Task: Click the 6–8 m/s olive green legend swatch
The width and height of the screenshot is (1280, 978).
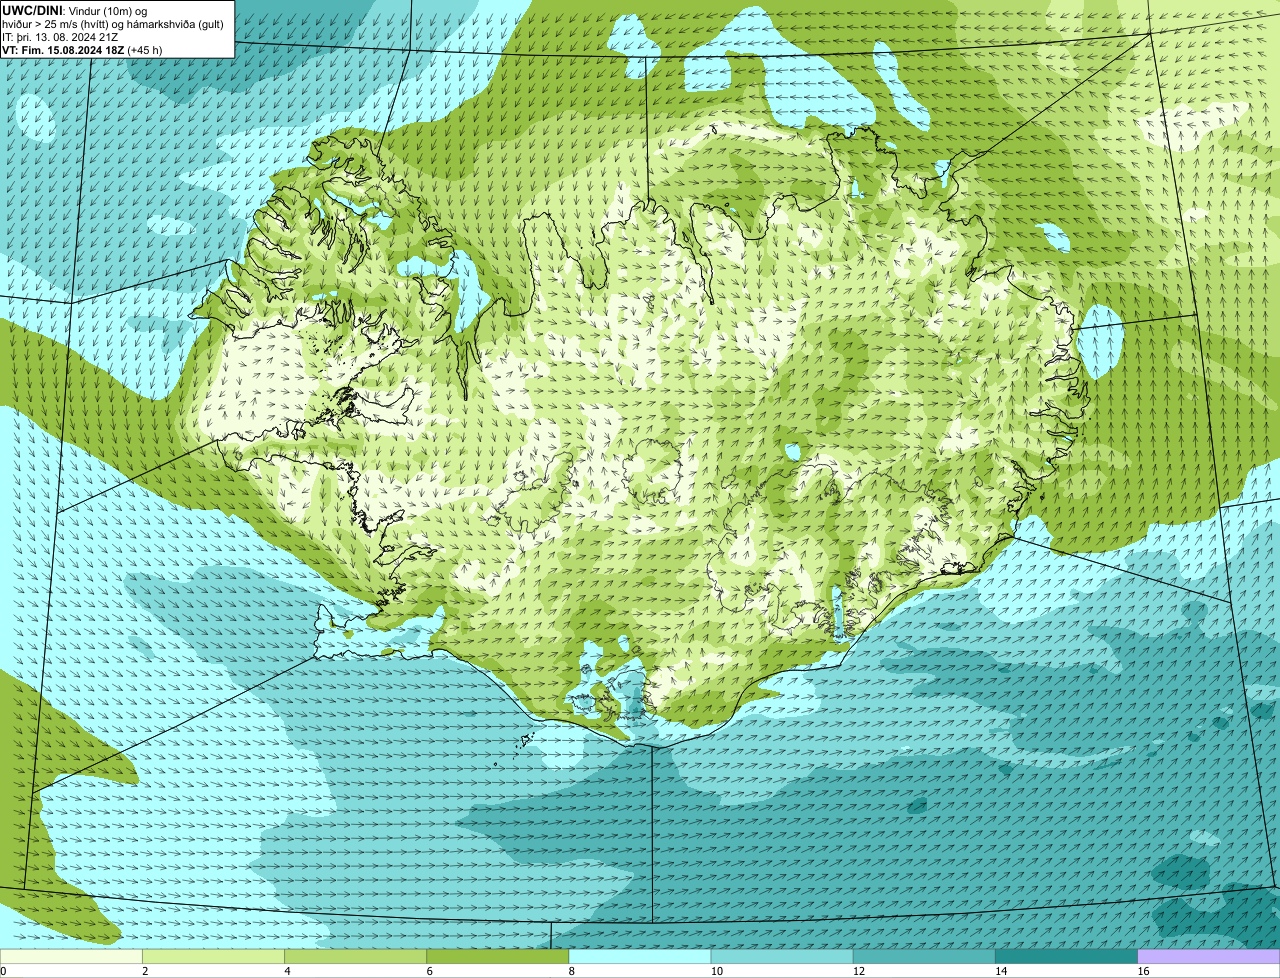Action: pos(498,957)
